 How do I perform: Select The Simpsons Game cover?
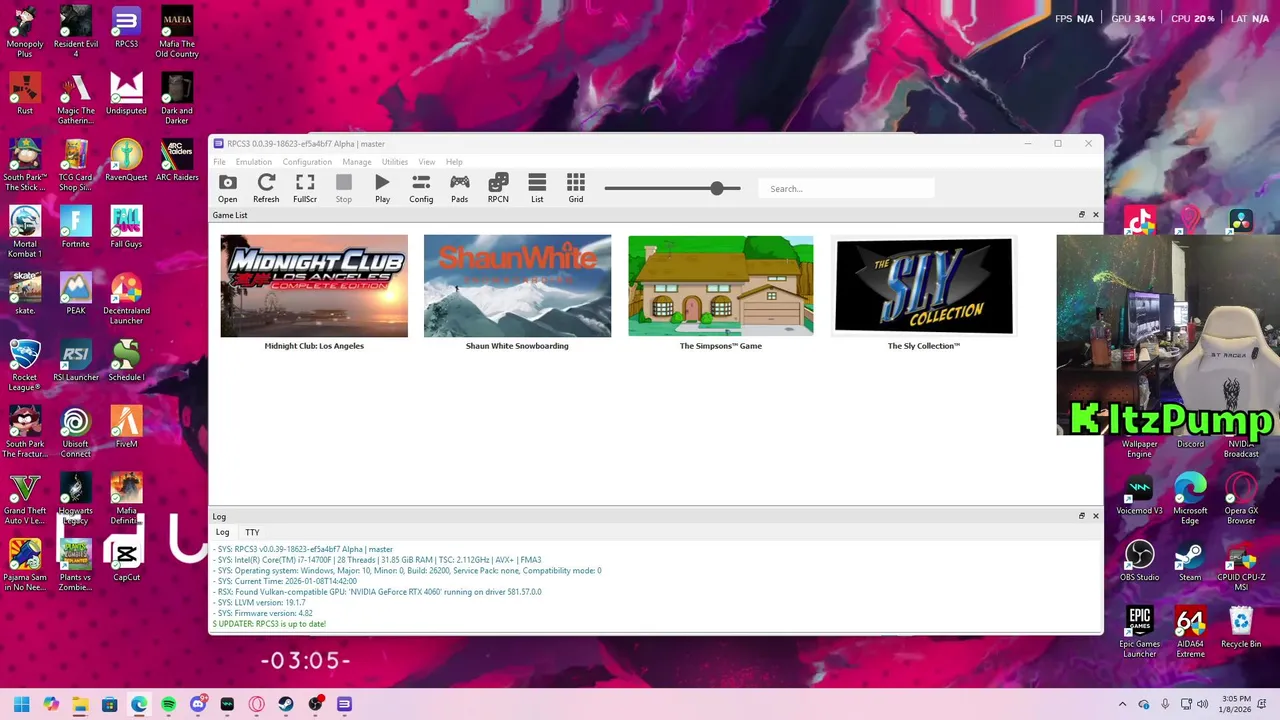(x=721, y=286)
